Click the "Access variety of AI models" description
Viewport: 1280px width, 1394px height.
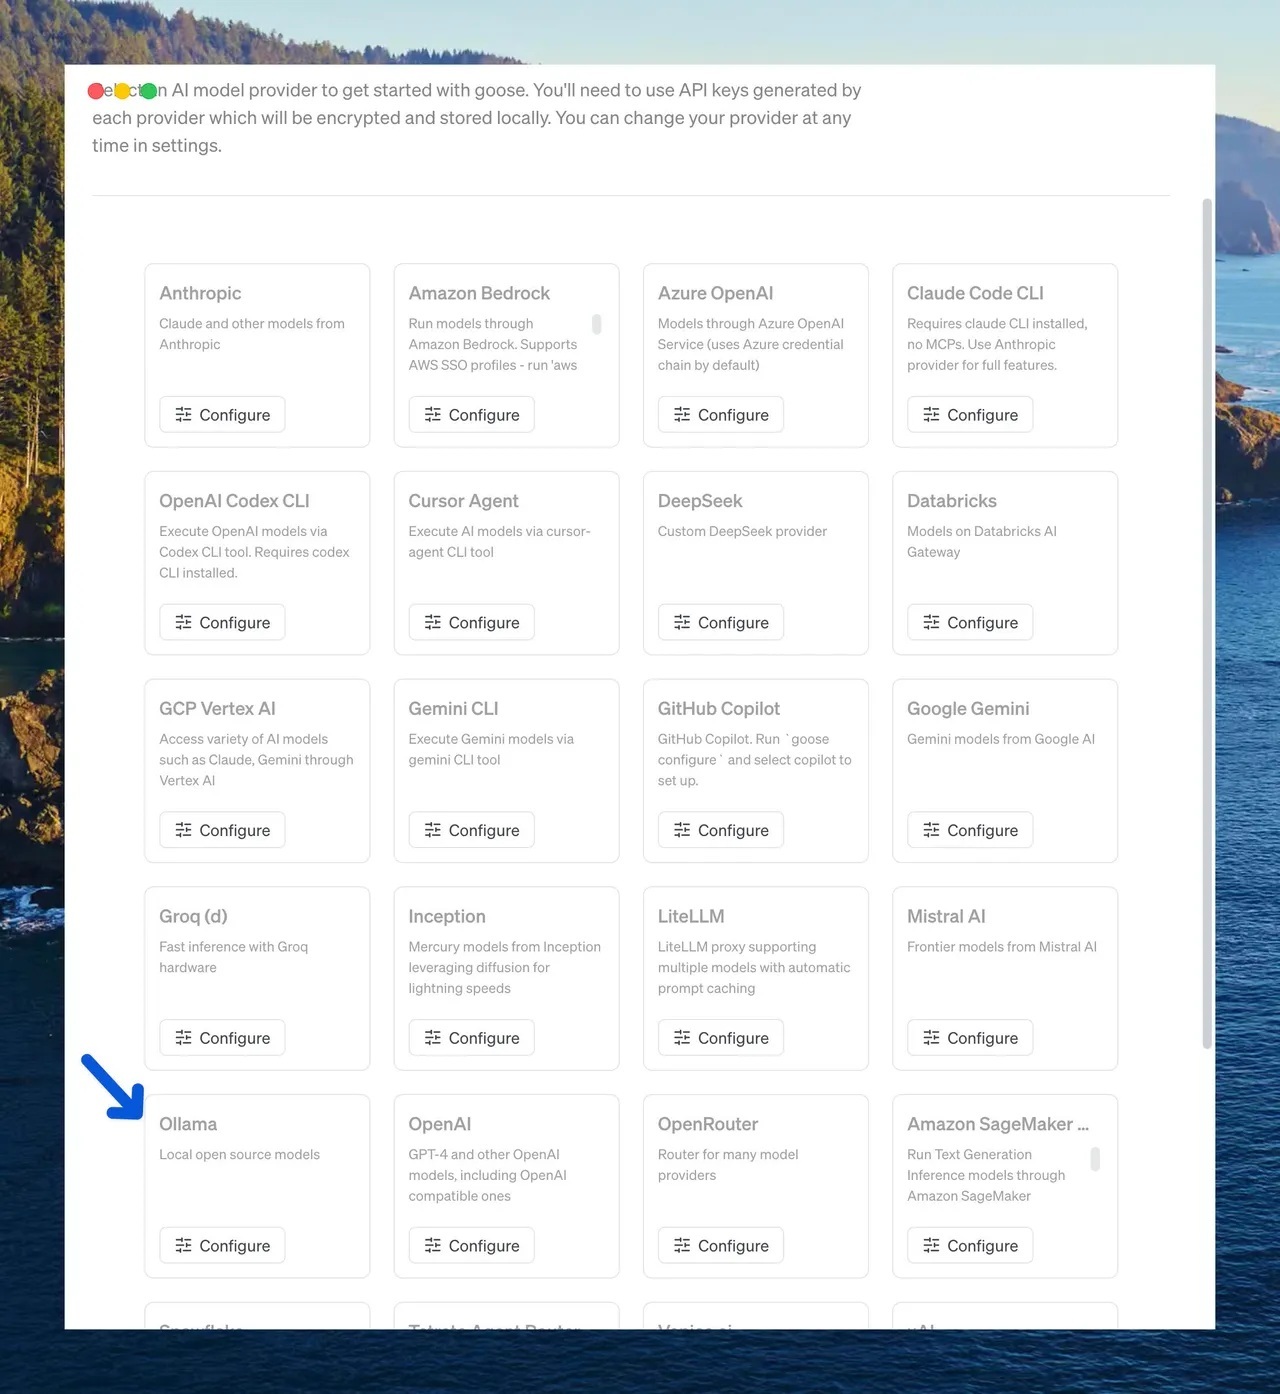click(256, 760)
